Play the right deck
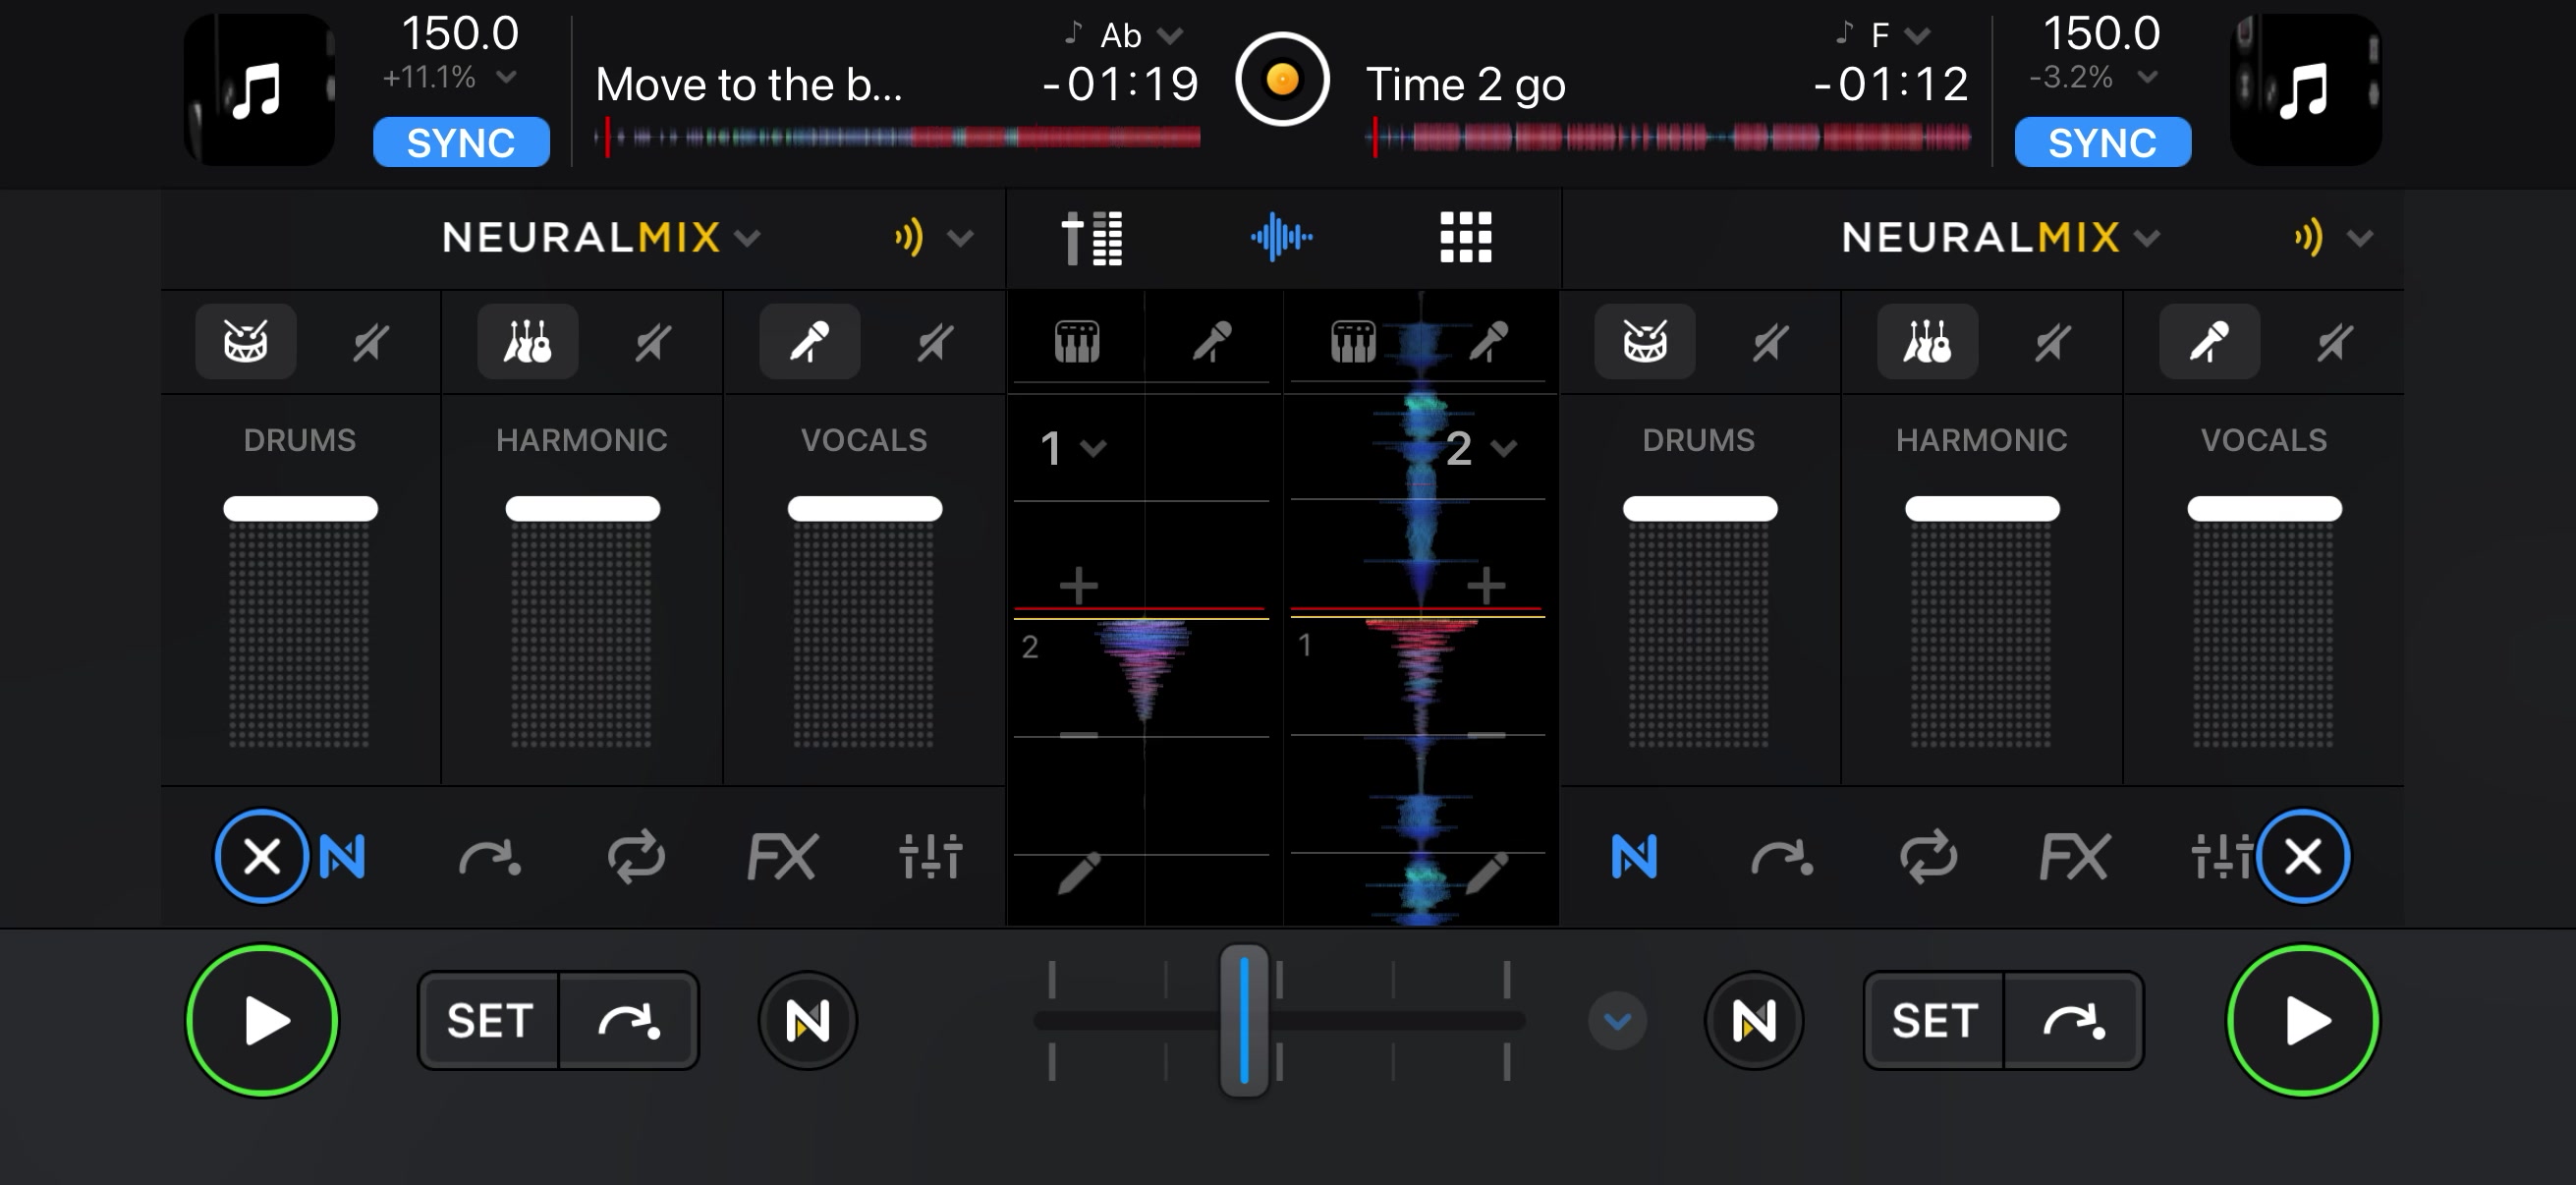The height and width of the screenshot is (1185, 2576). 2303,1021
